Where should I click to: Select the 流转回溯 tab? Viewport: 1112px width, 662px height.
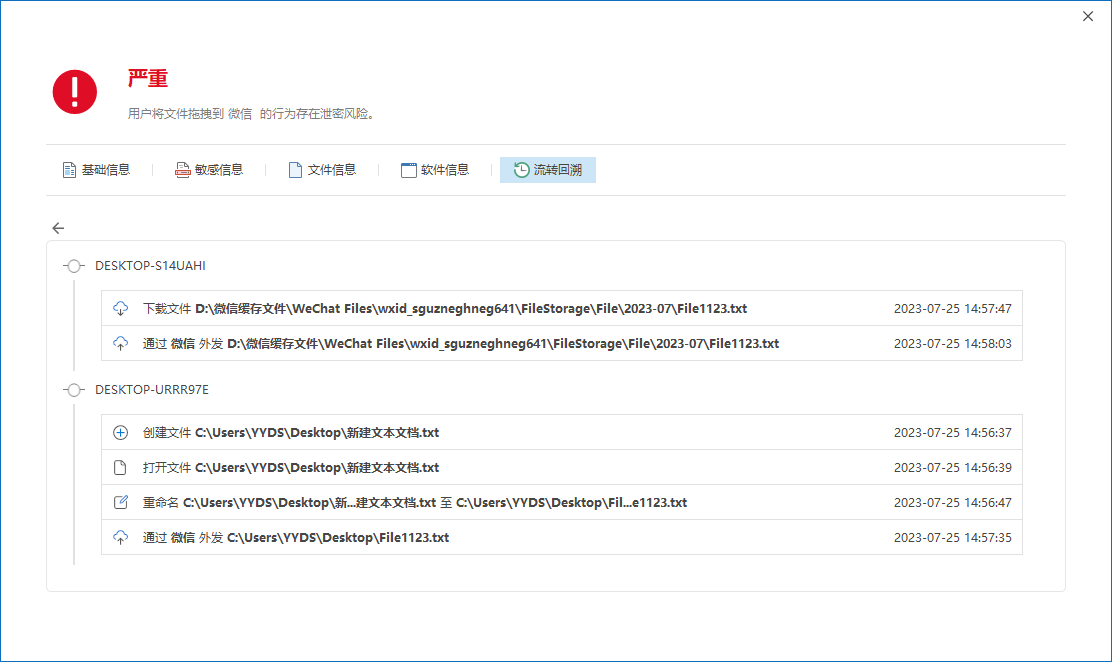pyautogui.click(x=547, y=170)
